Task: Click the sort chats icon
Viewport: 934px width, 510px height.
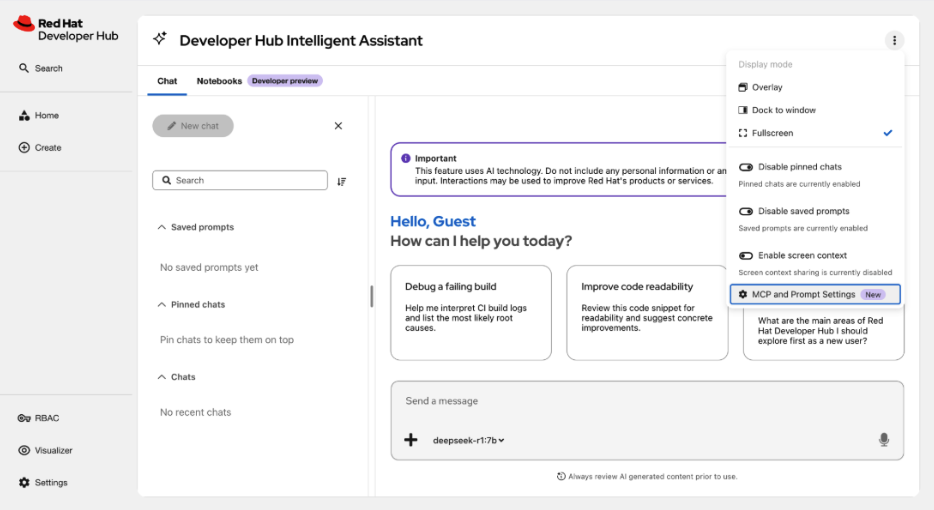Action: tap(341, 181)
